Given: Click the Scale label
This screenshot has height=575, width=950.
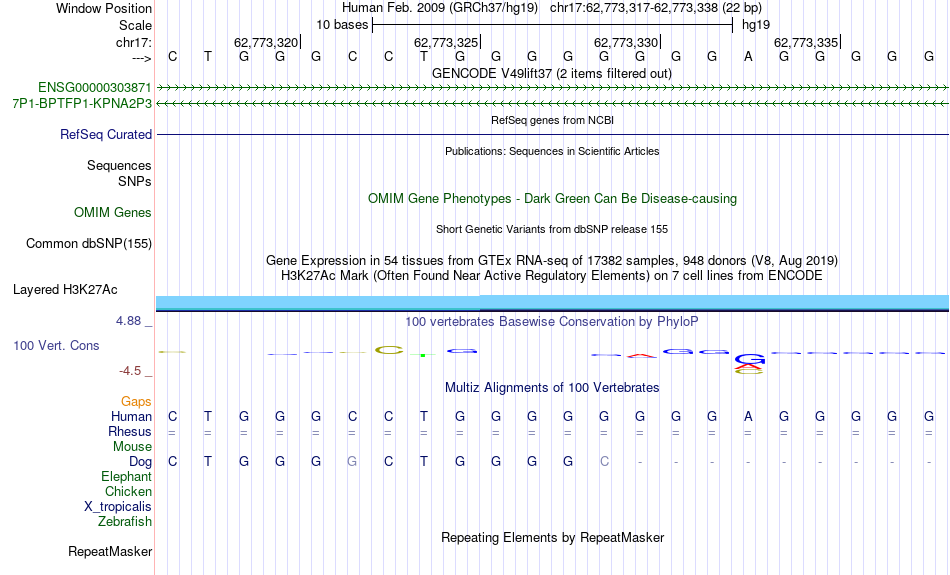Looking at the screenshot, I should coord(135,25).
